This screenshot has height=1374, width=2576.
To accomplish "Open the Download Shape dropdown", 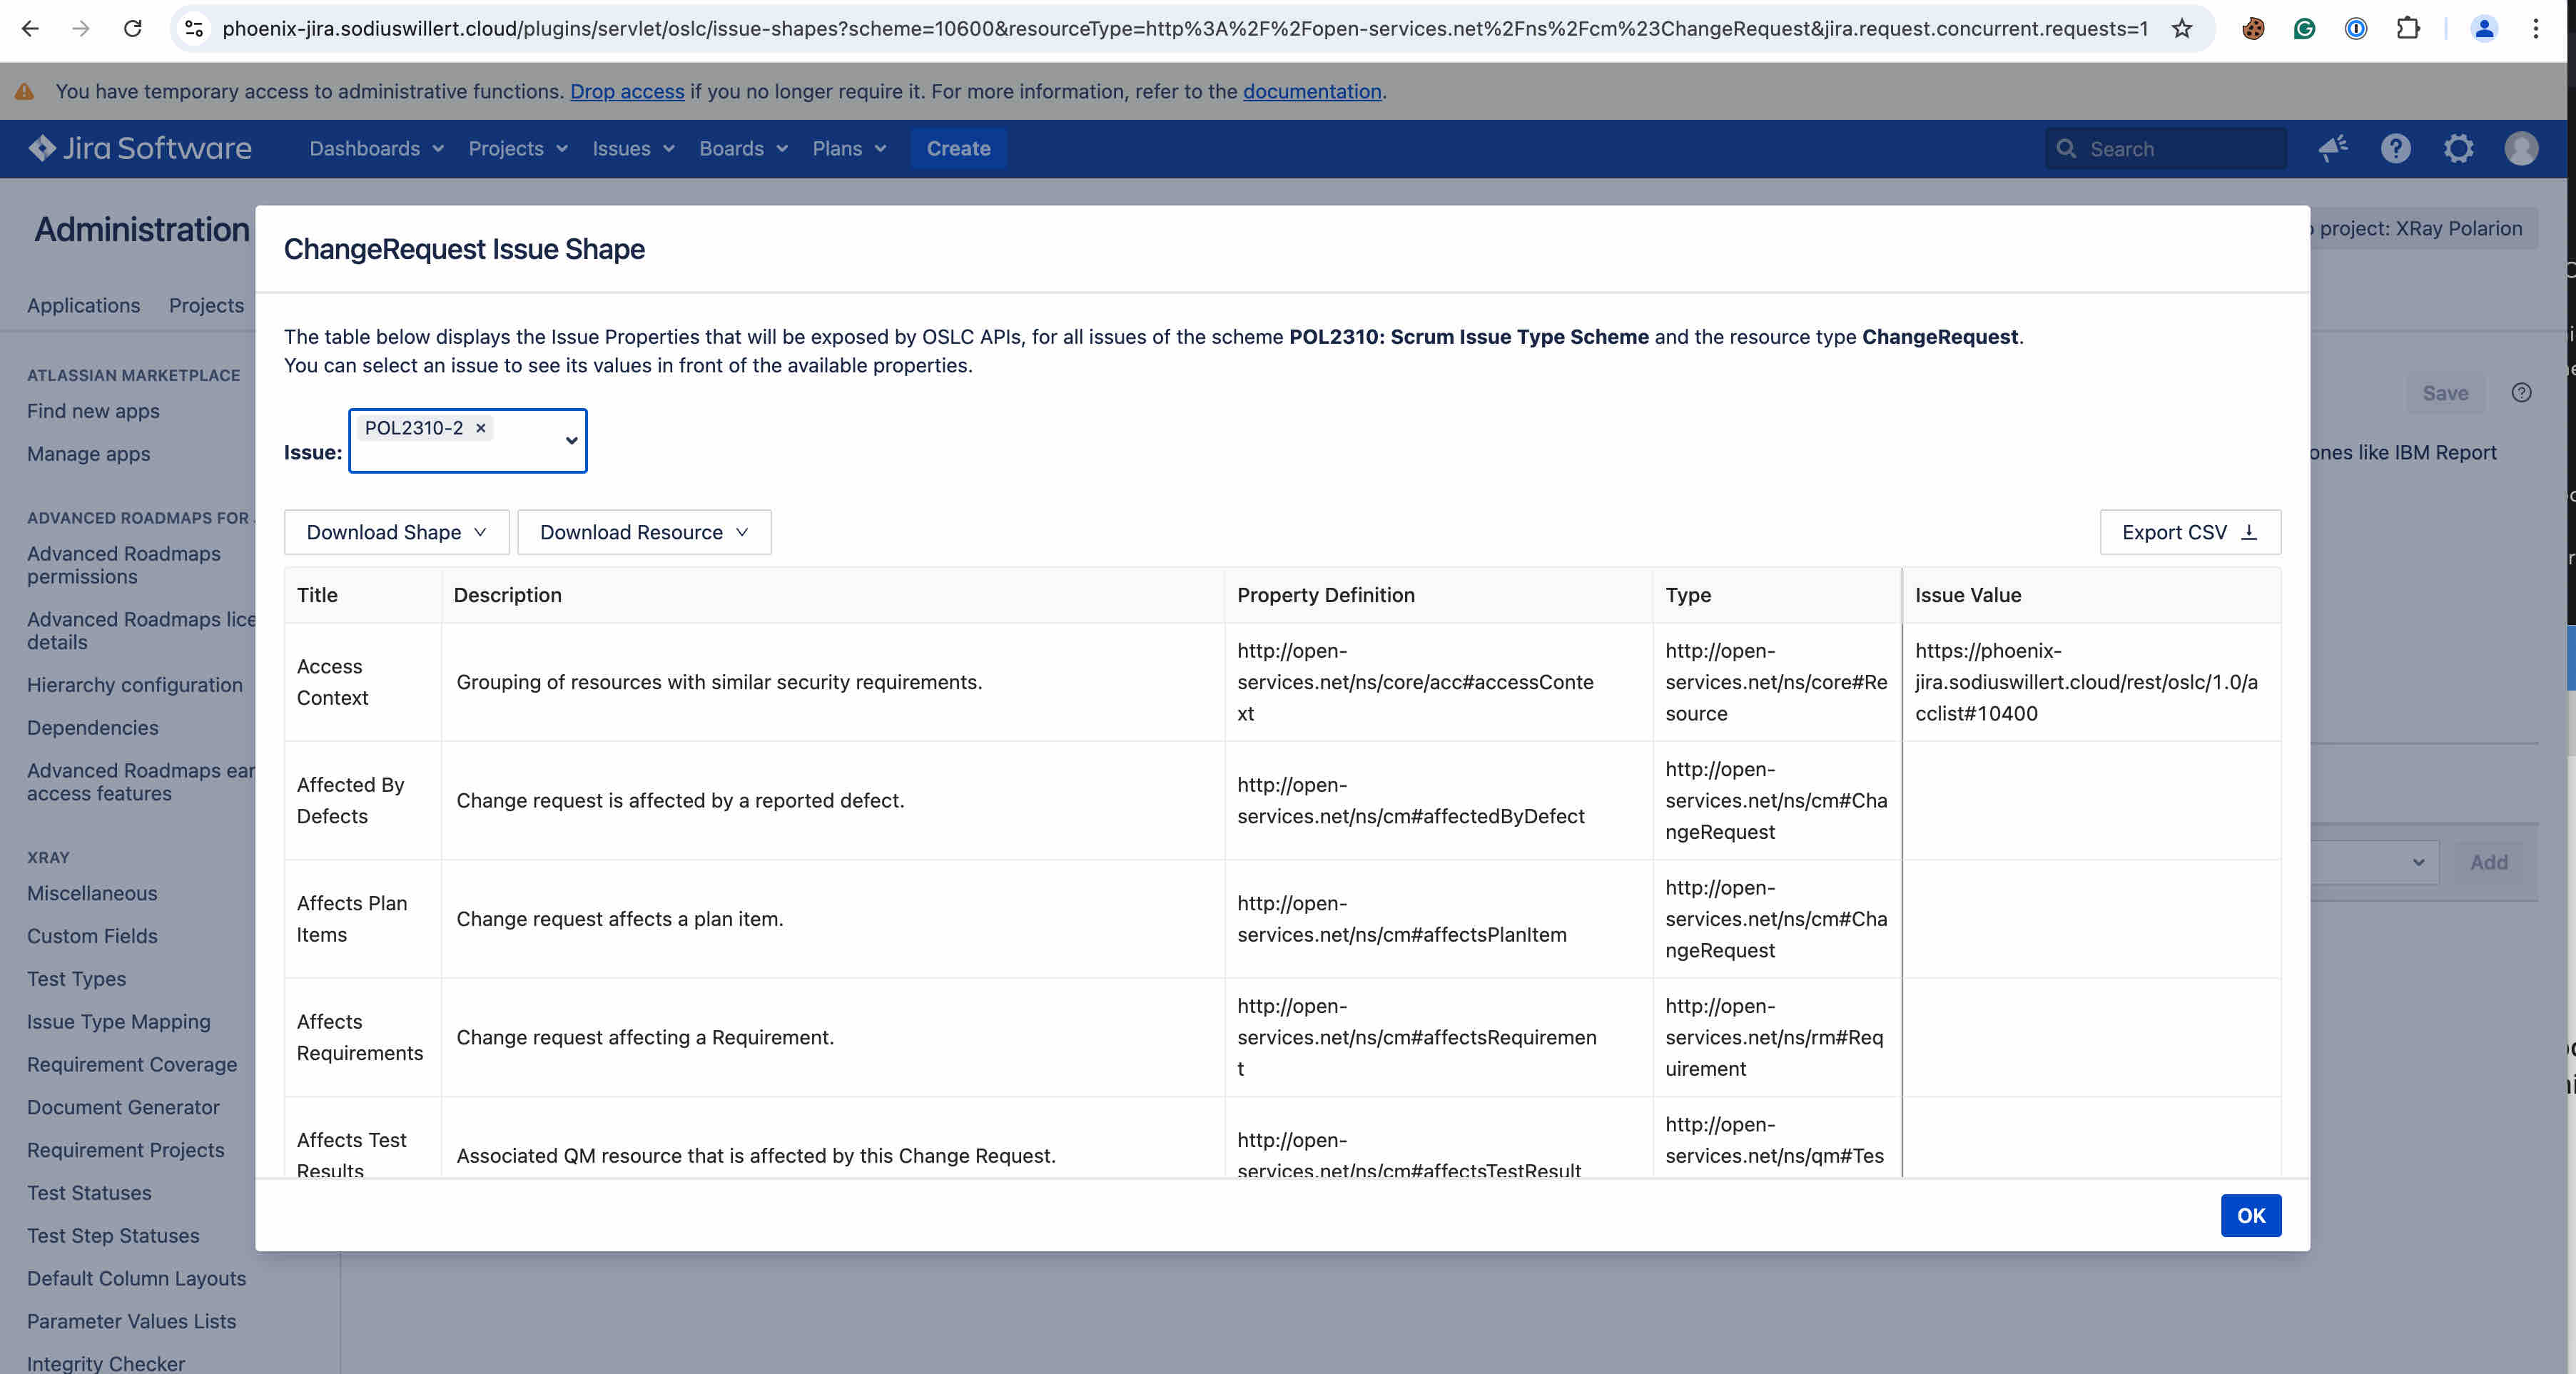I will 396,532.
